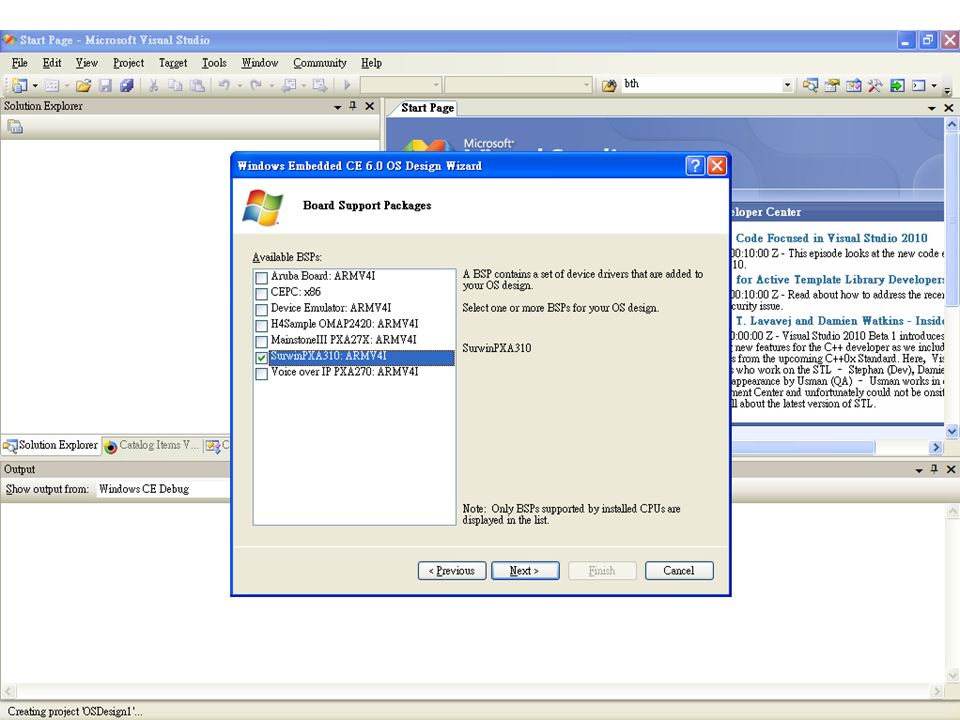Click the Save All toolbar icon
Screen dimensions: 960x720
pos(127,85)
